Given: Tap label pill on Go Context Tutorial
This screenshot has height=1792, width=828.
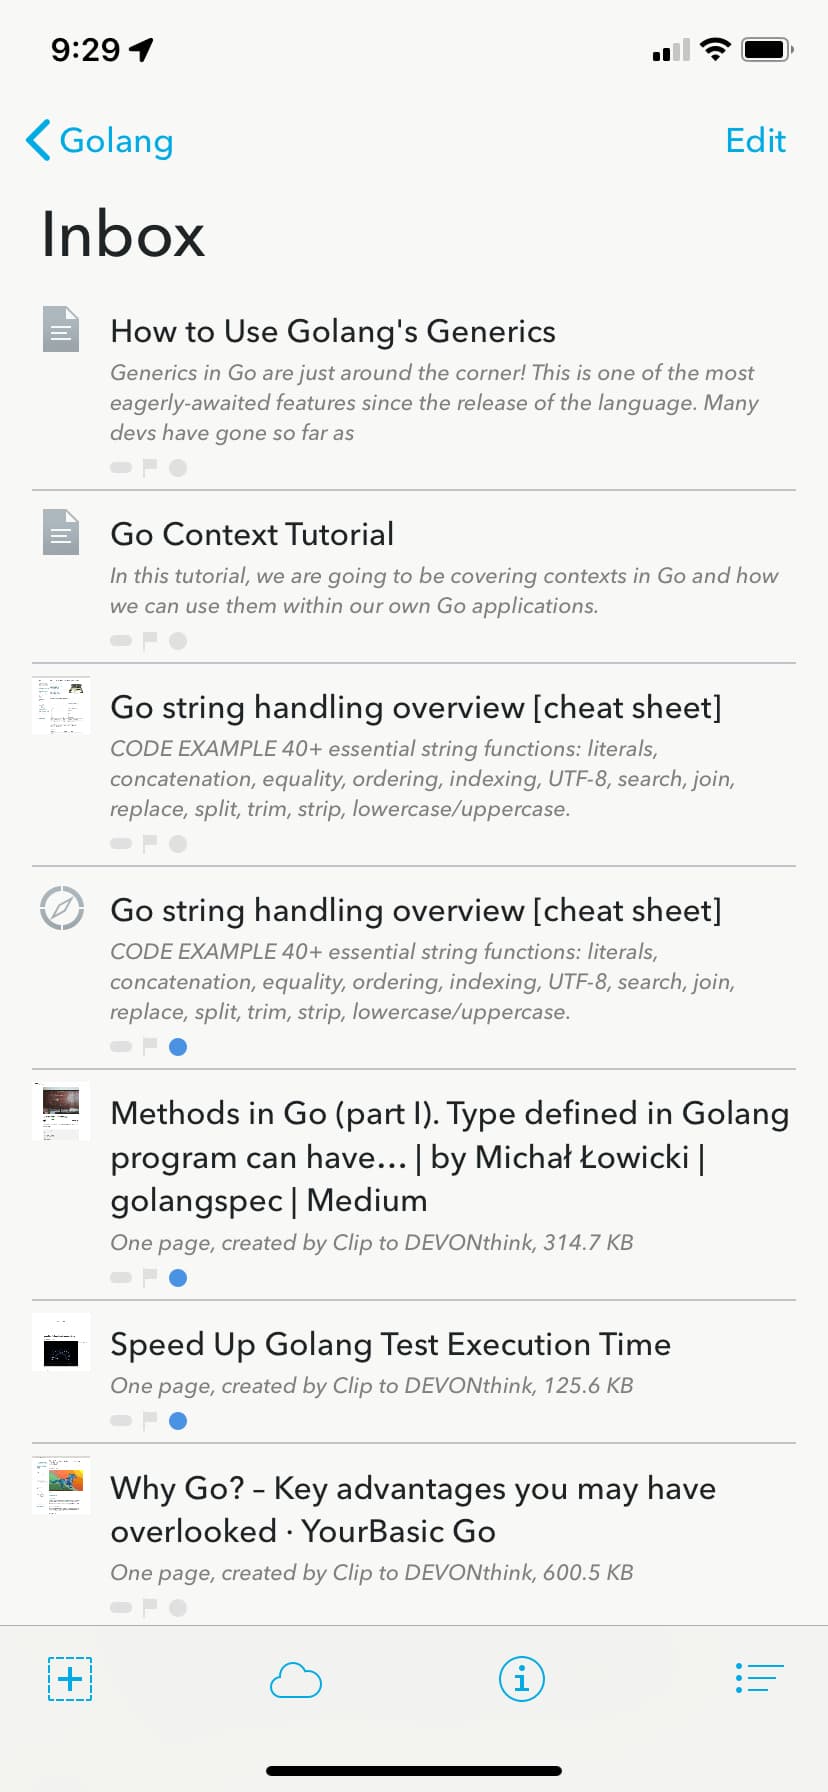Looking at the screenshot, I should click(121, 640).
